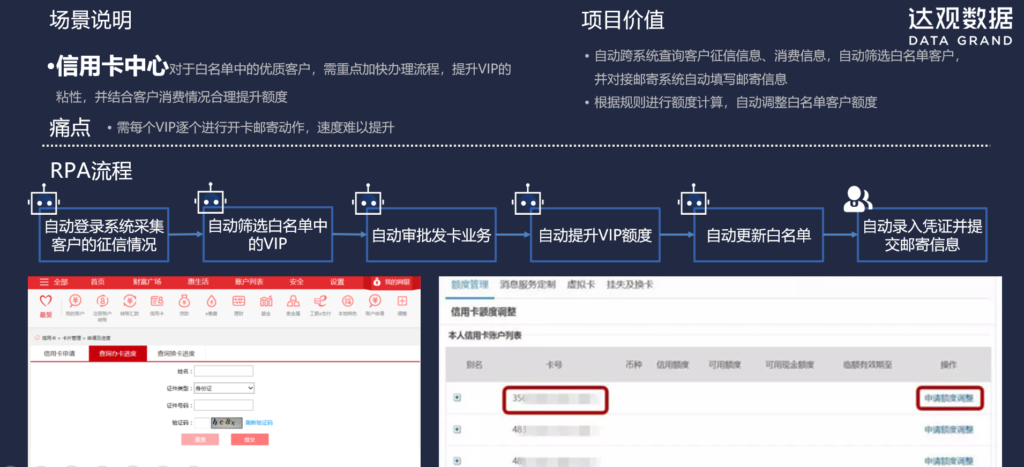Click the 提交 submit button

point(249,439)
